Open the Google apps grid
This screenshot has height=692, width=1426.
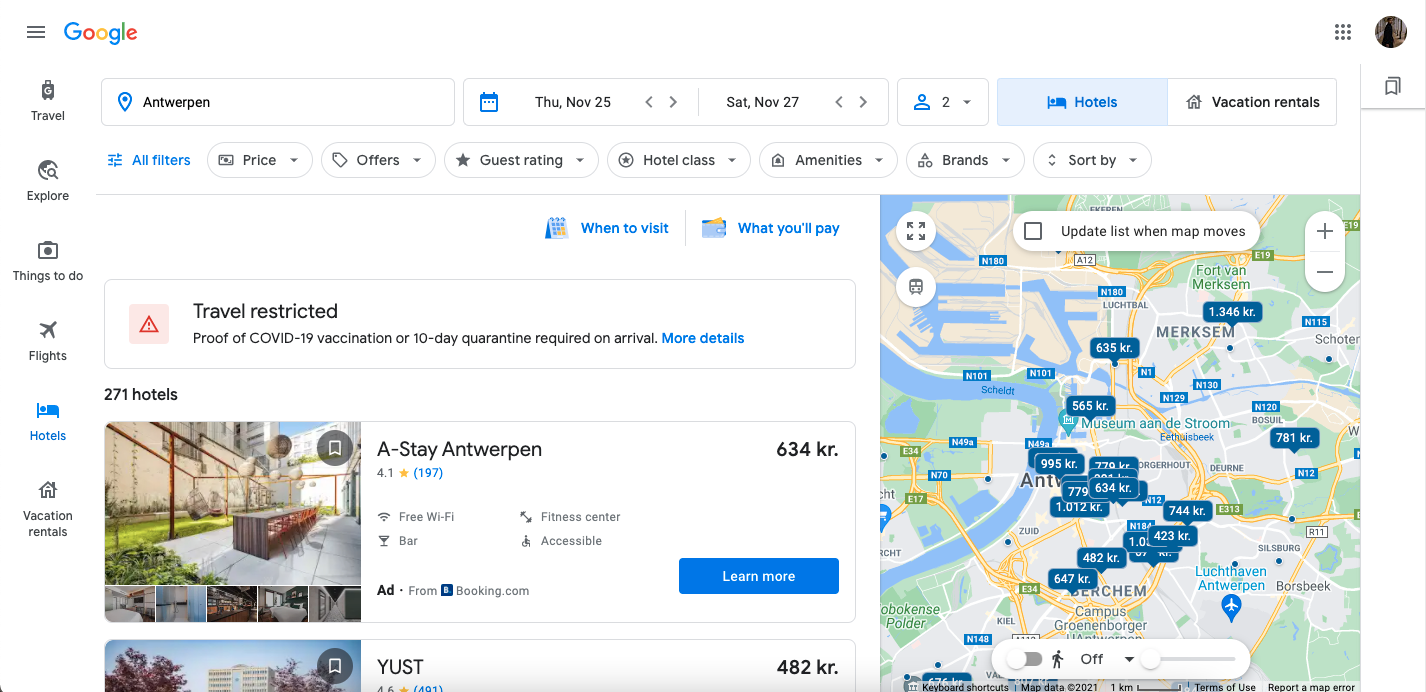tap(1343, 32)
